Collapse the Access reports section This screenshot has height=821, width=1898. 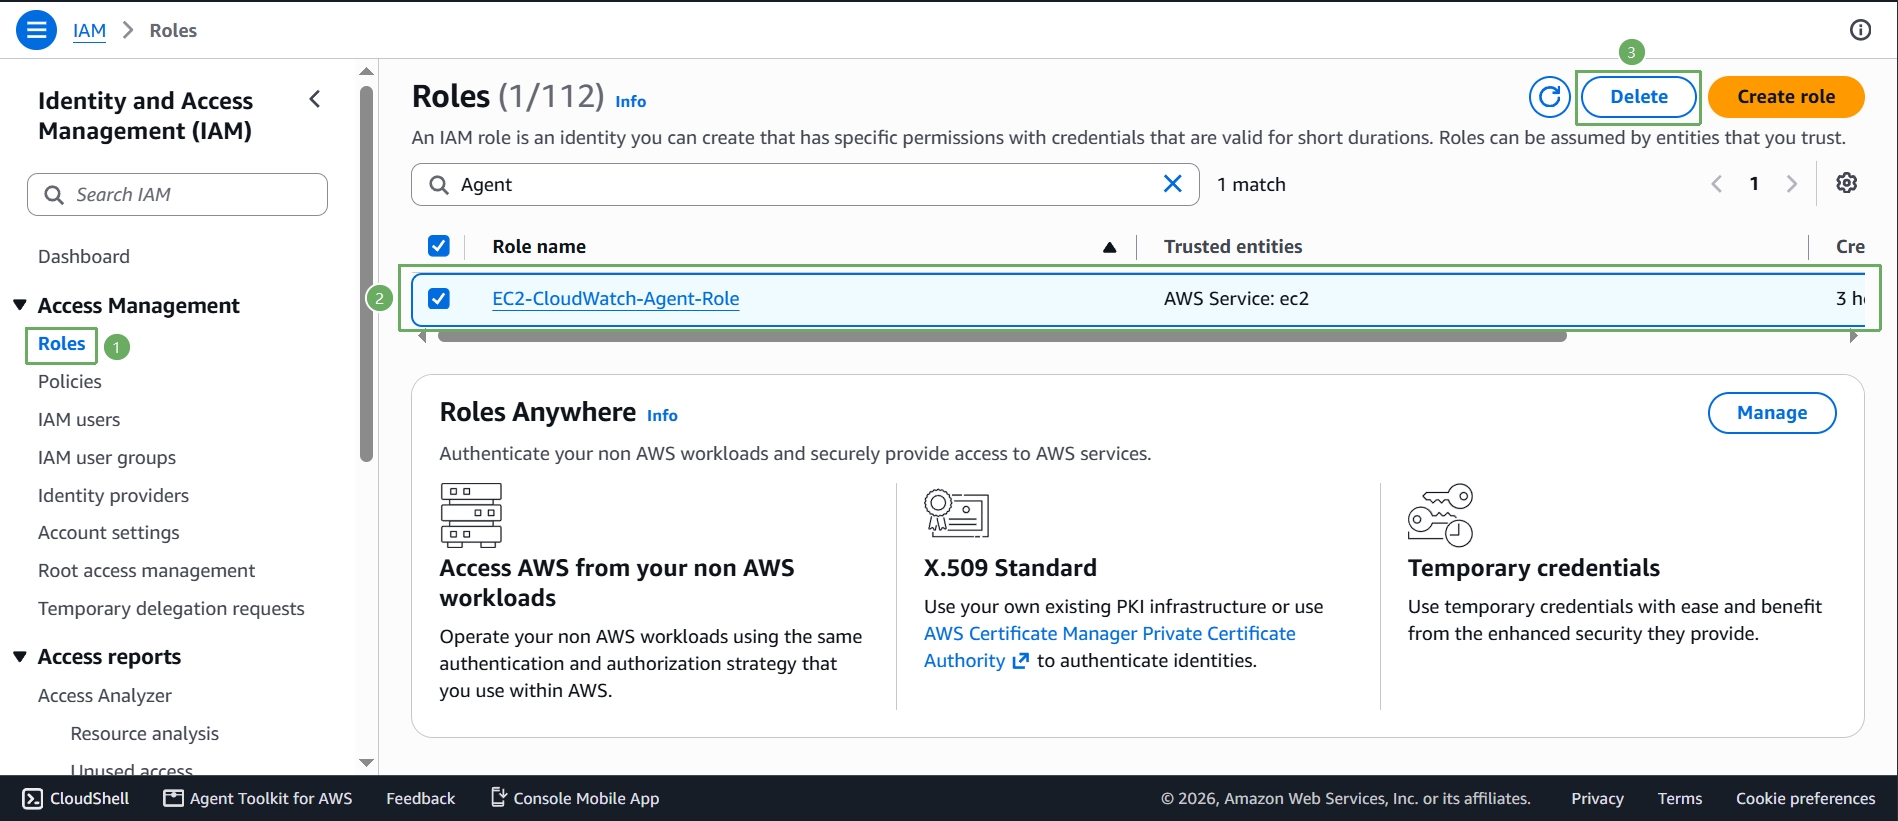[20, 657]
